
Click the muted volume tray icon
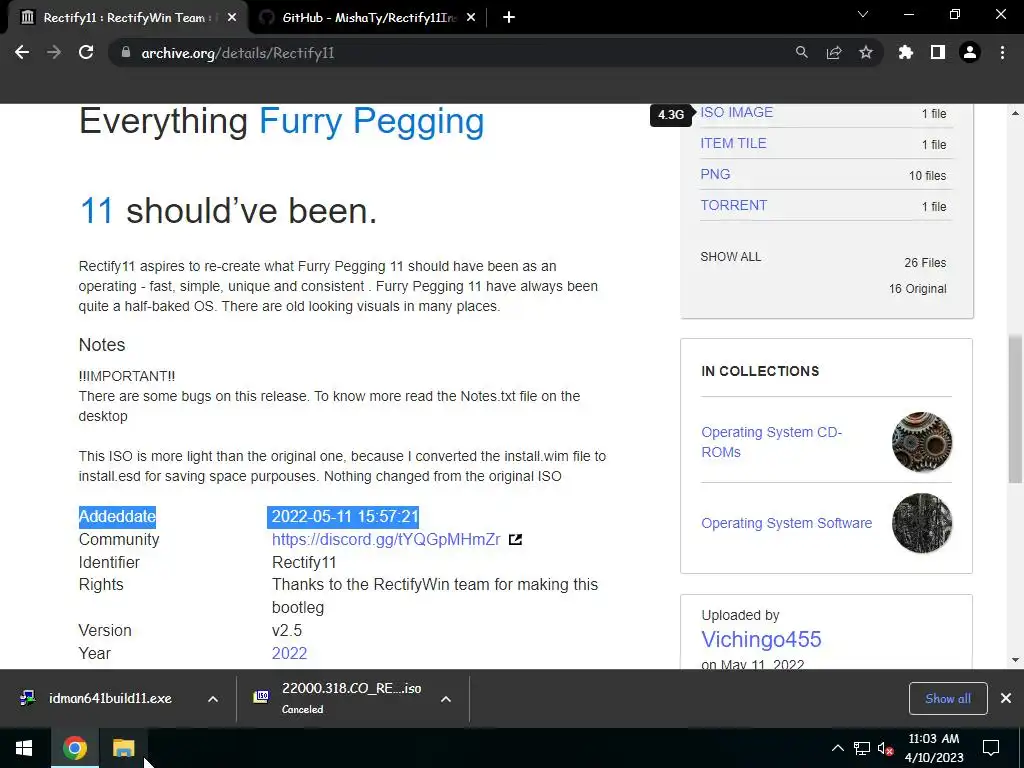click(x=885, y=748)
